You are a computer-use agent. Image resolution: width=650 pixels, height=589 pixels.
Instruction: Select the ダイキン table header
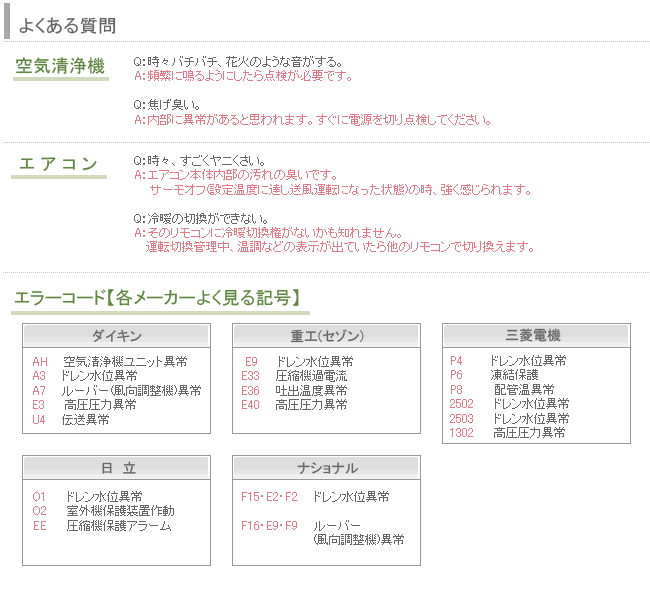[116, 335]
